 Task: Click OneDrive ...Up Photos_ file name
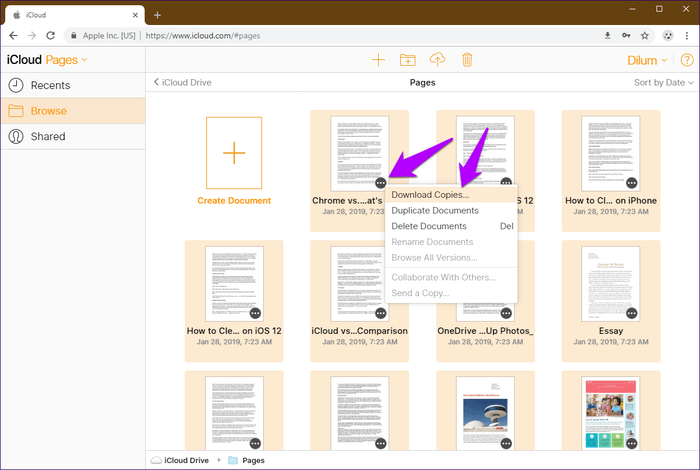[485, 331]
